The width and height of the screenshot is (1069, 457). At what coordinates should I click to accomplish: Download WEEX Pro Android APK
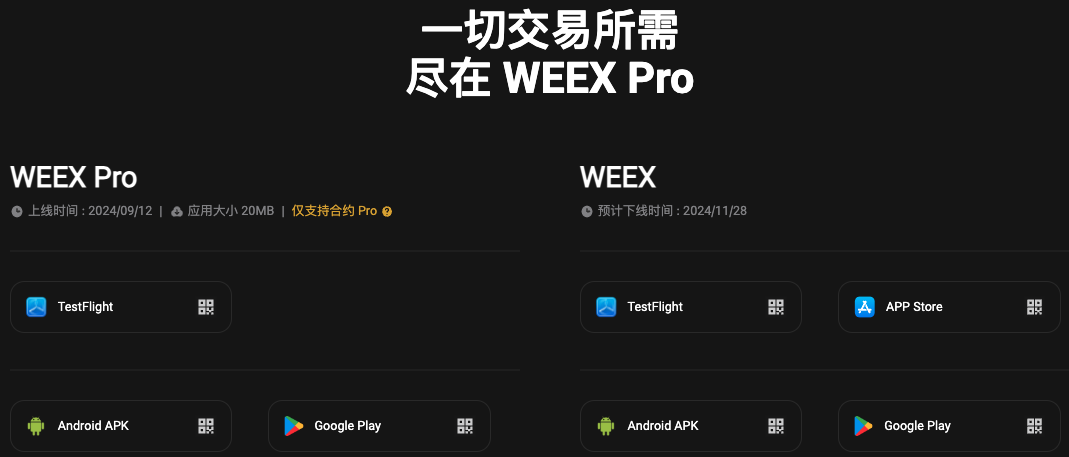[121, 426]
